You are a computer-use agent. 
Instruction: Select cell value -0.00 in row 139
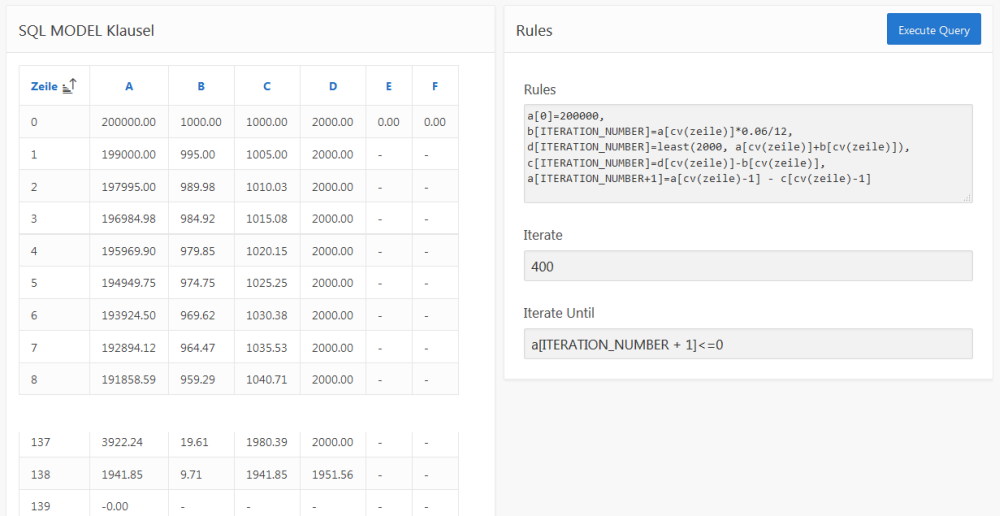115,506
